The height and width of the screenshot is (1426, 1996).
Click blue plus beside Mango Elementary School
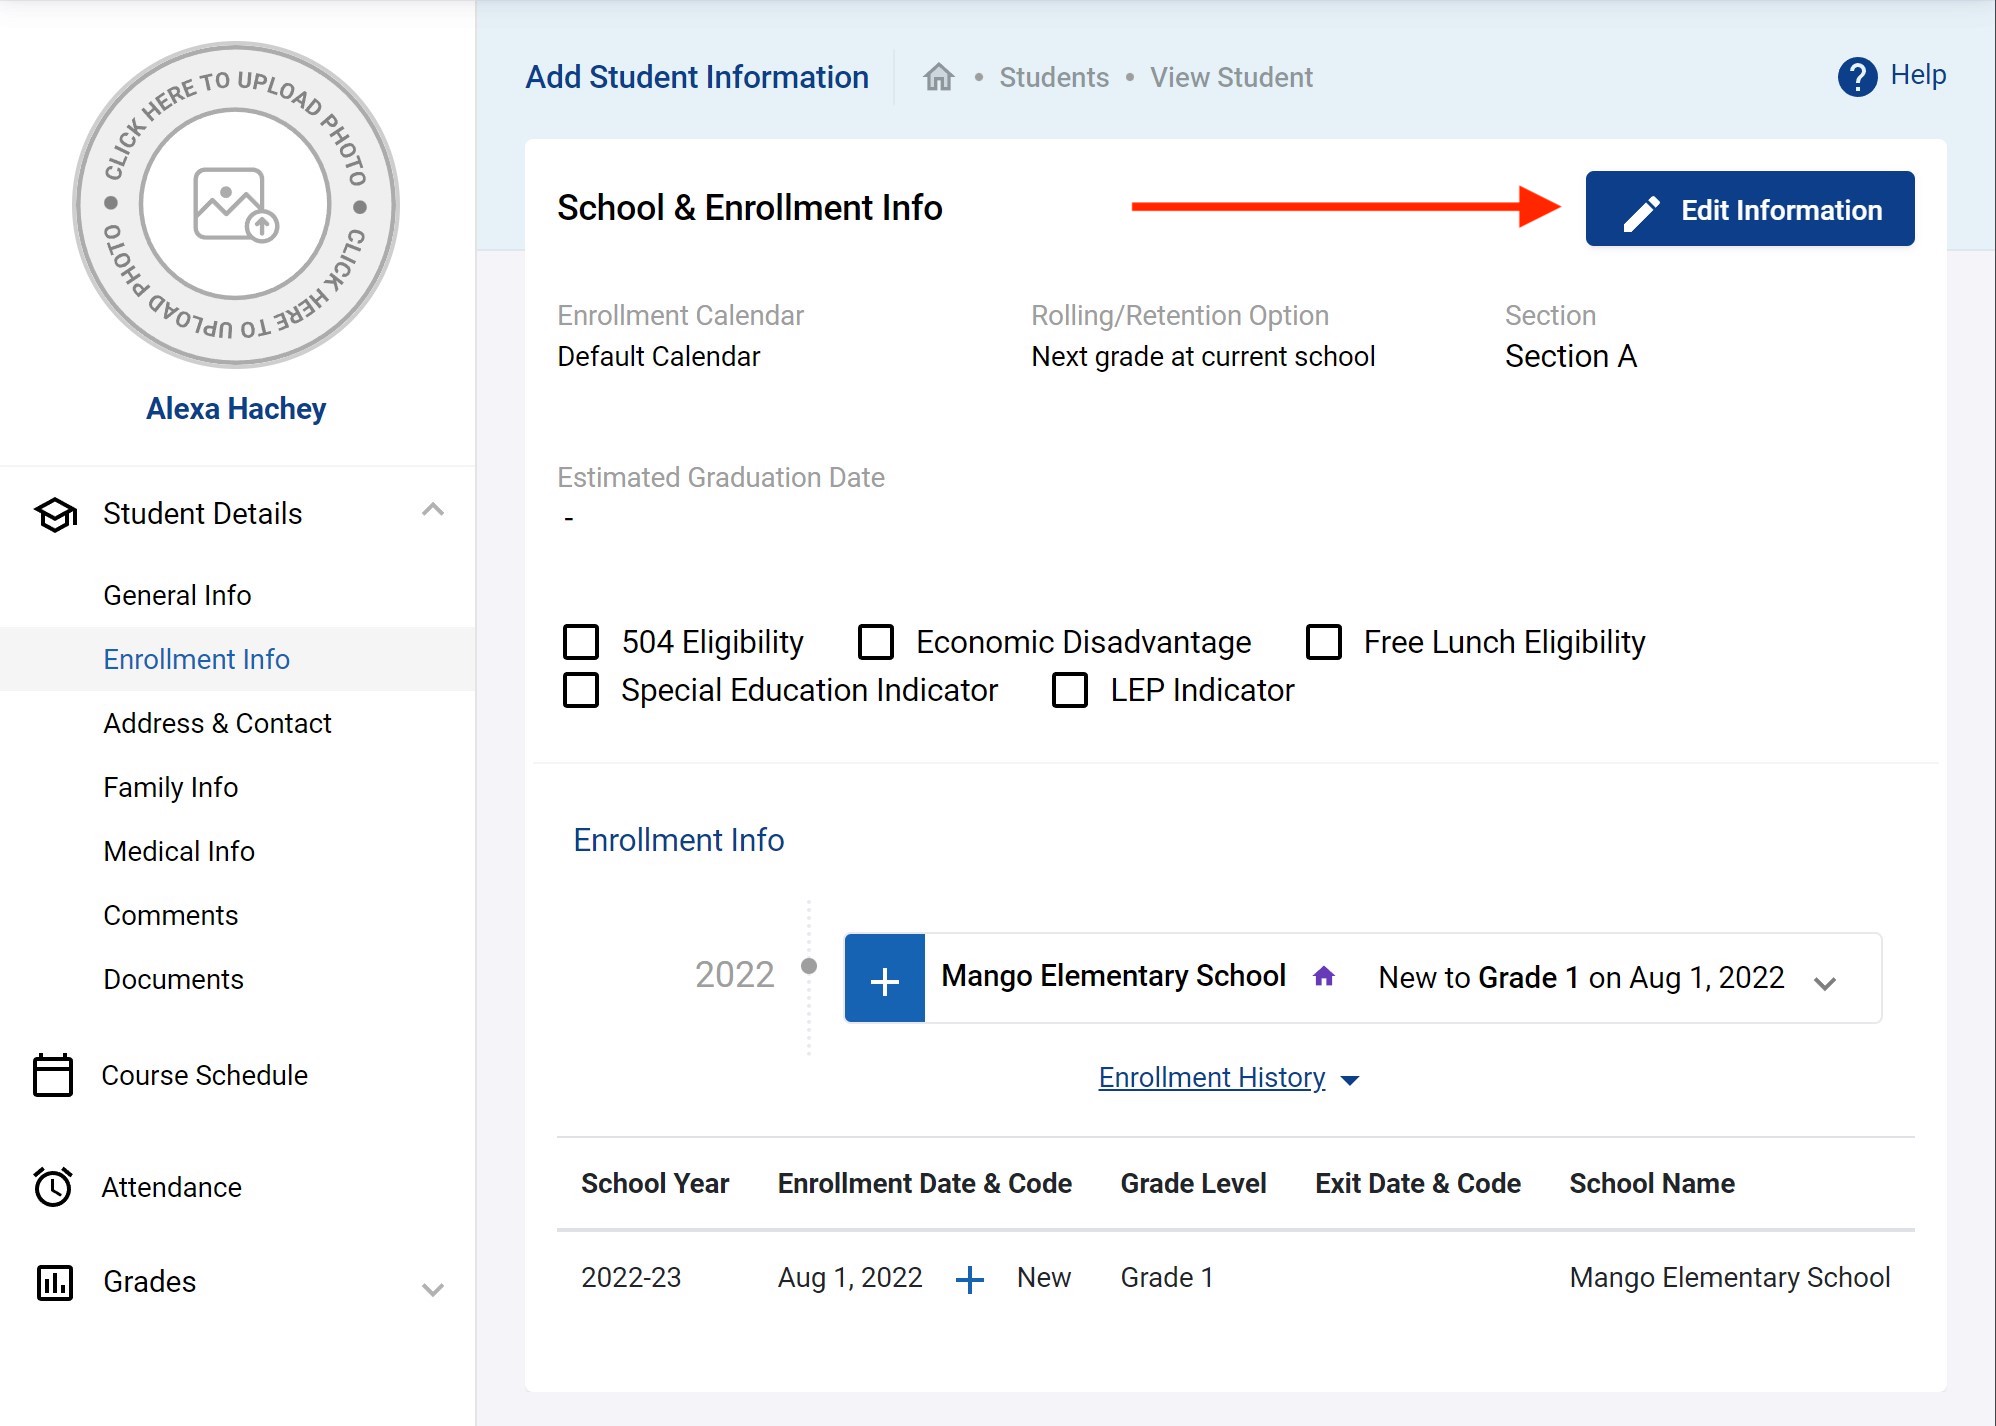(x=884, y=978)
